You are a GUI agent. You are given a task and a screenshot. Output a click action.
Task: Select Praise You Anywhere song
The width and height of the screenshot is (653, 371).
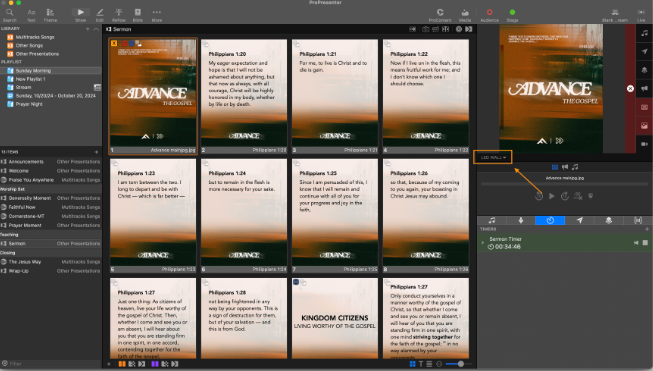coord(50,180)
